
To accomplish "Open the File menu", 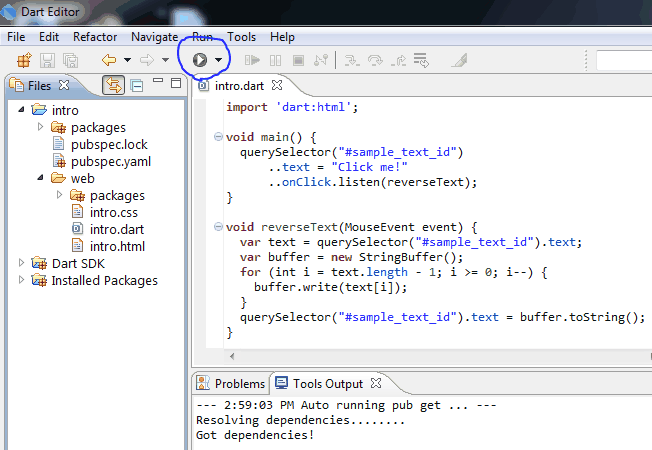I will click(16, 37).
